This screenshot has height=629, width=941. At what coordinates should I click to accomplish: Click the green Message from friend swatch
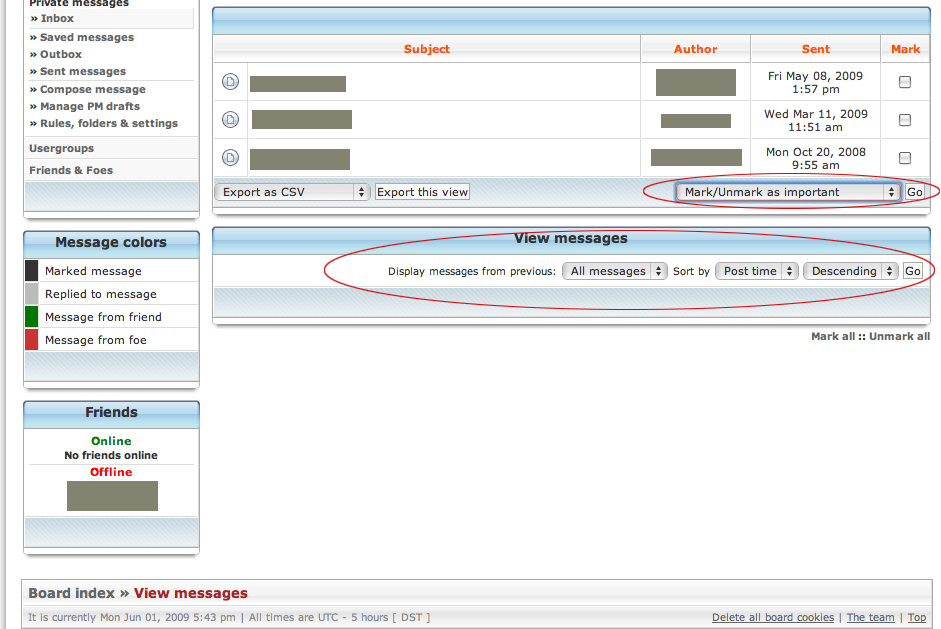tap(32, 317)
